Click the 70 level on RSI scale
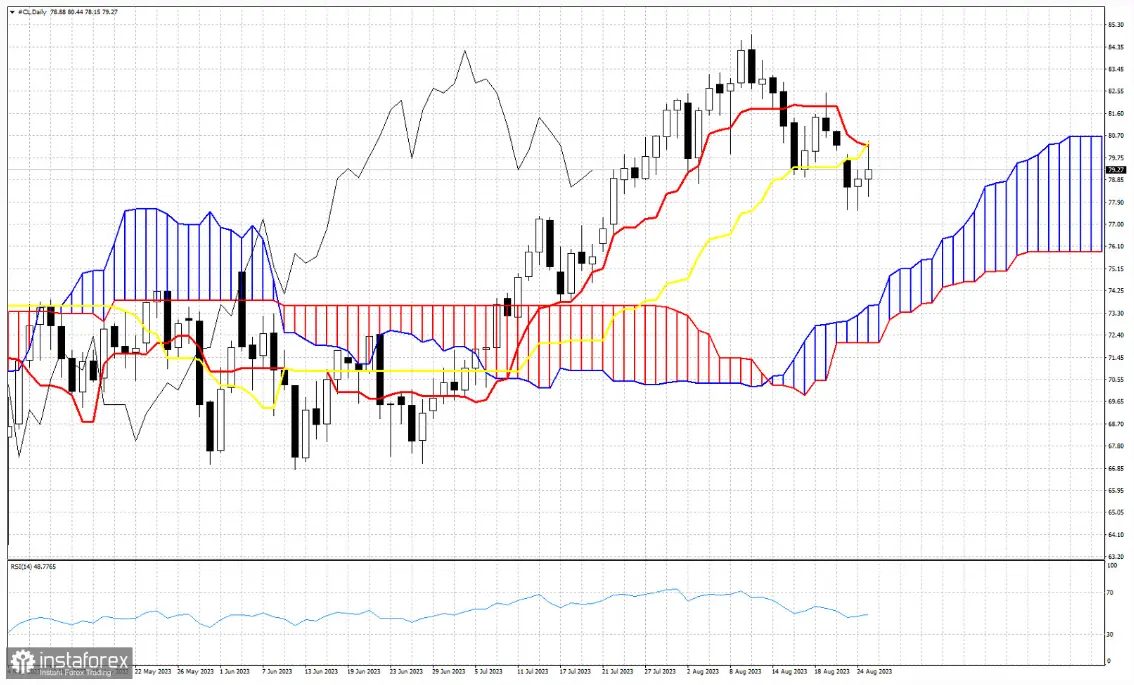The width and height of the screenshot is (1134, 685). [x=1111, y=594]
